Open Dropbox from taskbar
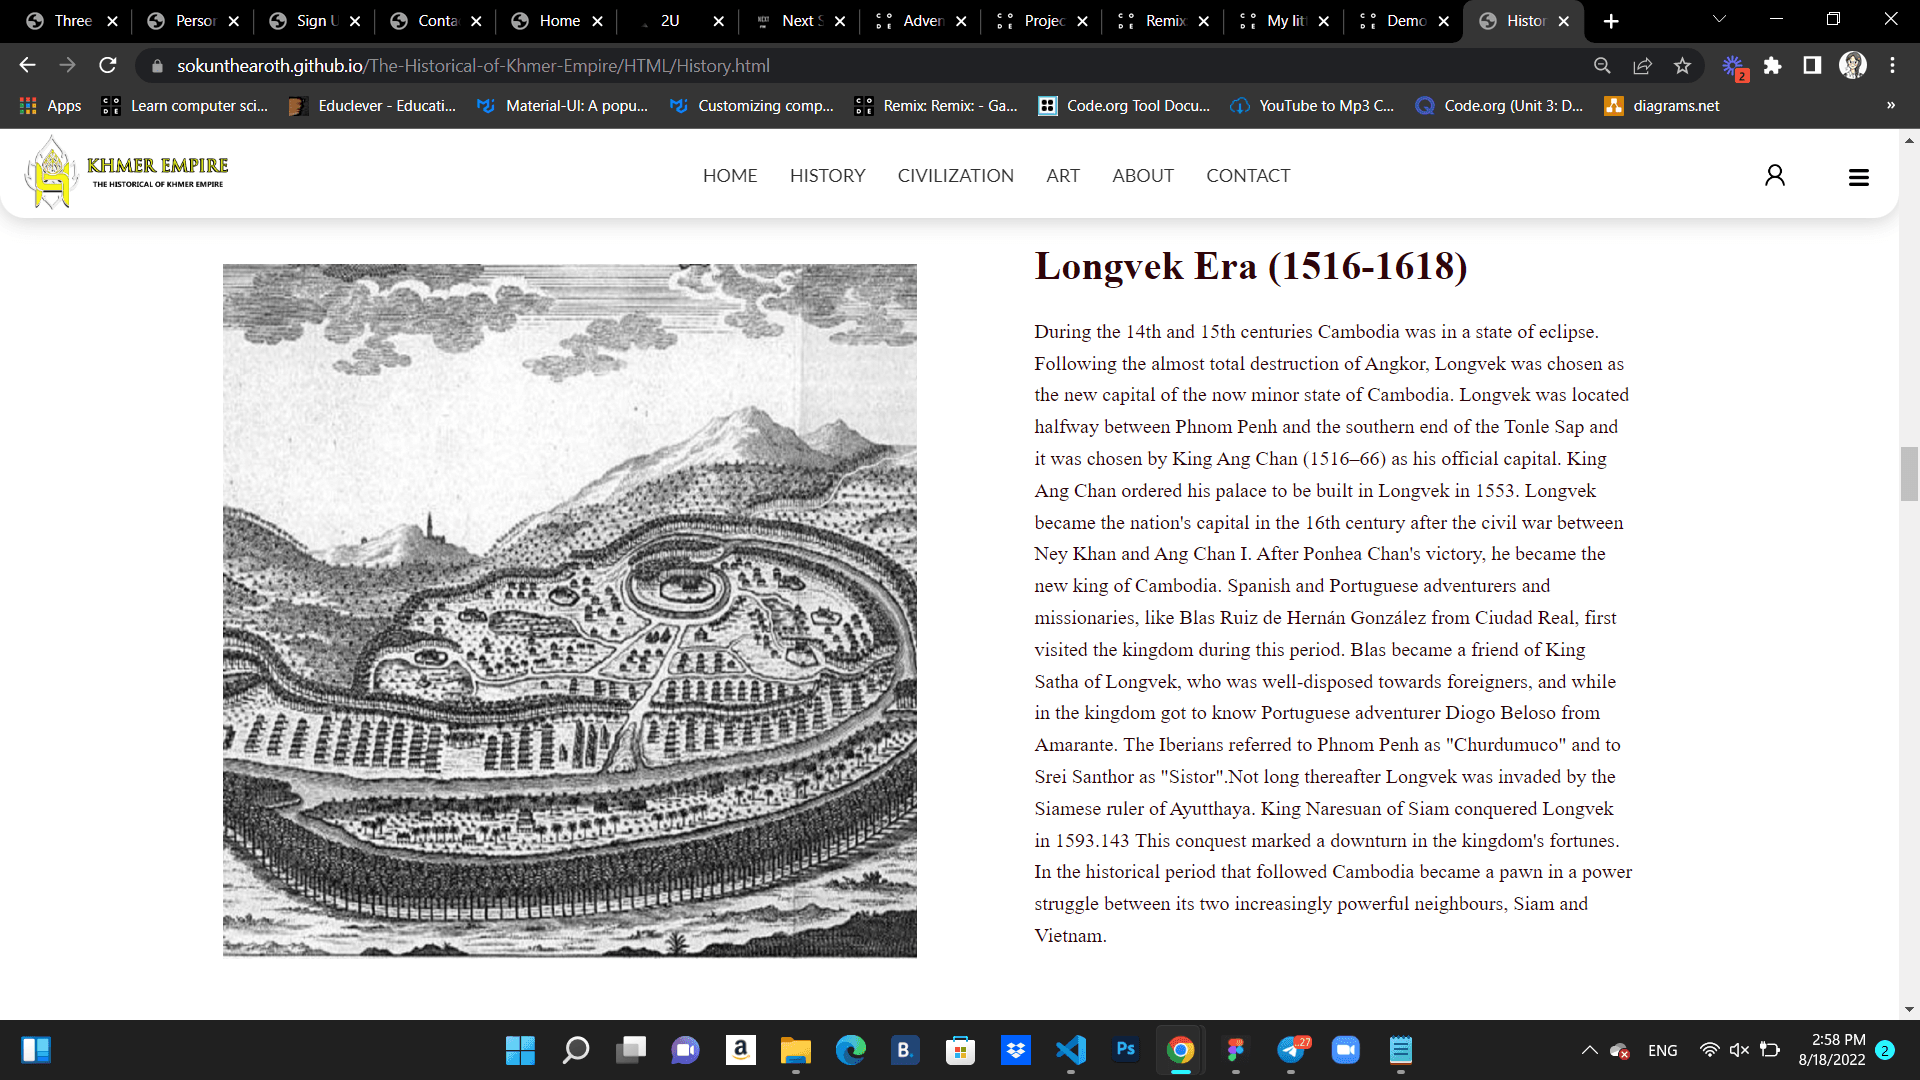 tap(1016, 1050)
